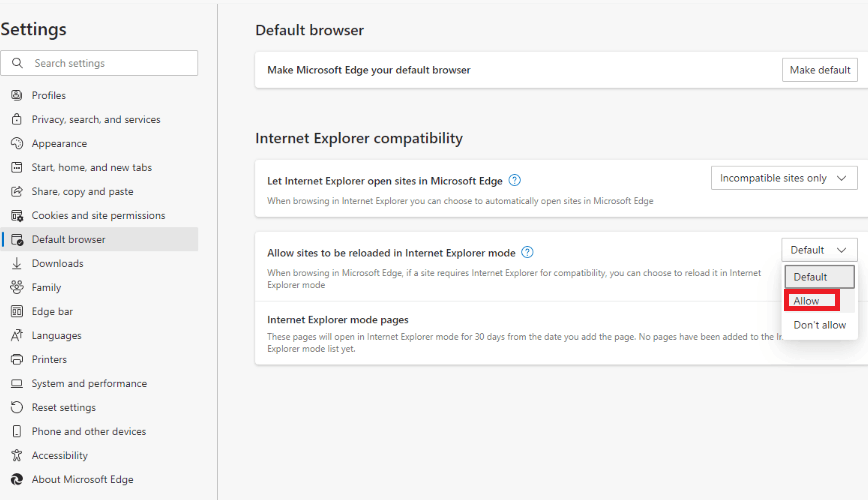This screenshot has height=501, width=868.
Task: Open the Incompatible sites only dropdown
Action: 784,178
